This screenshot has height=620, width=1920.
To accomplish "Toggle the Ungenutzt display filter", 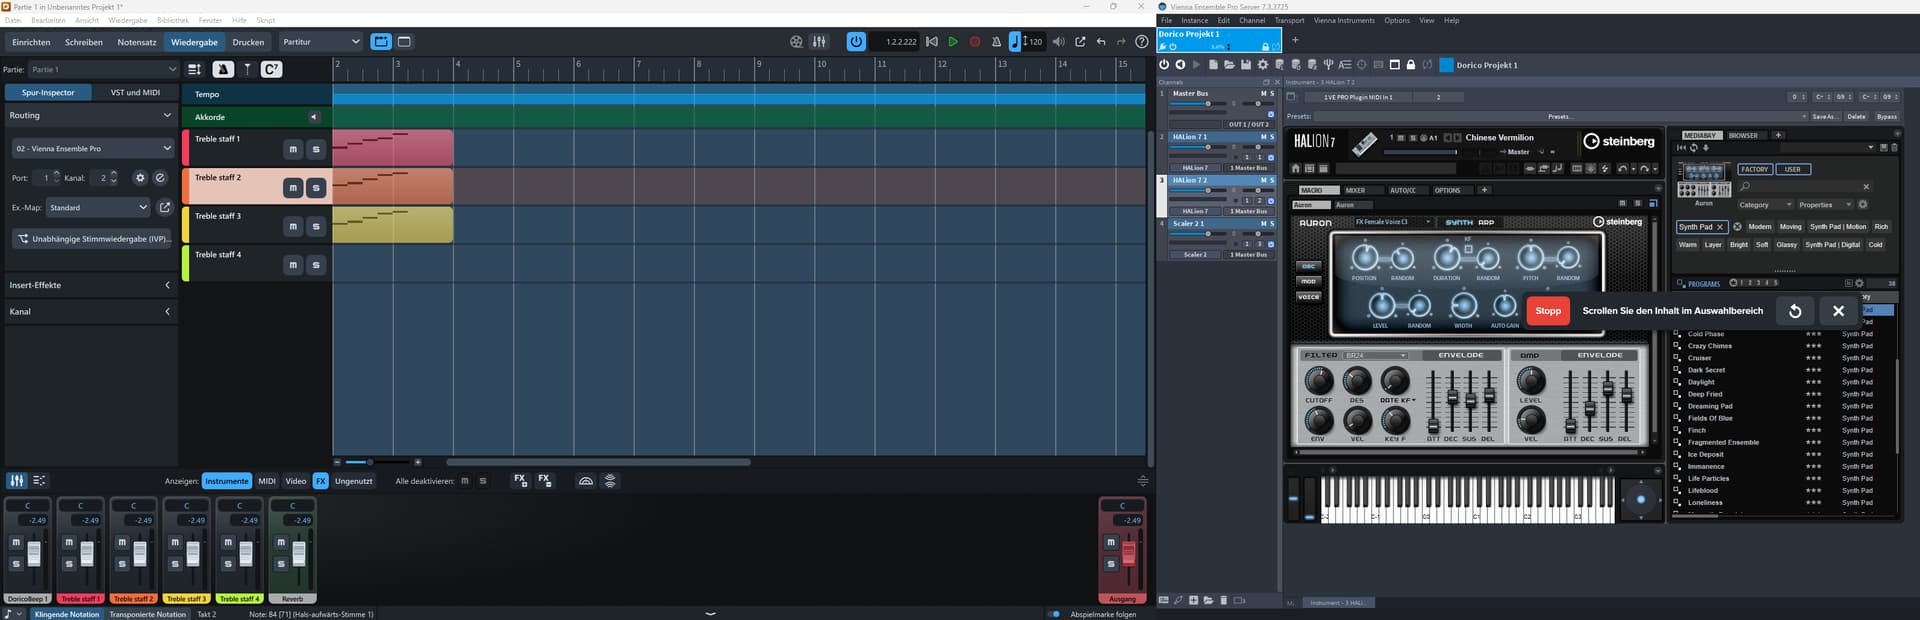I will coord(353,481).
